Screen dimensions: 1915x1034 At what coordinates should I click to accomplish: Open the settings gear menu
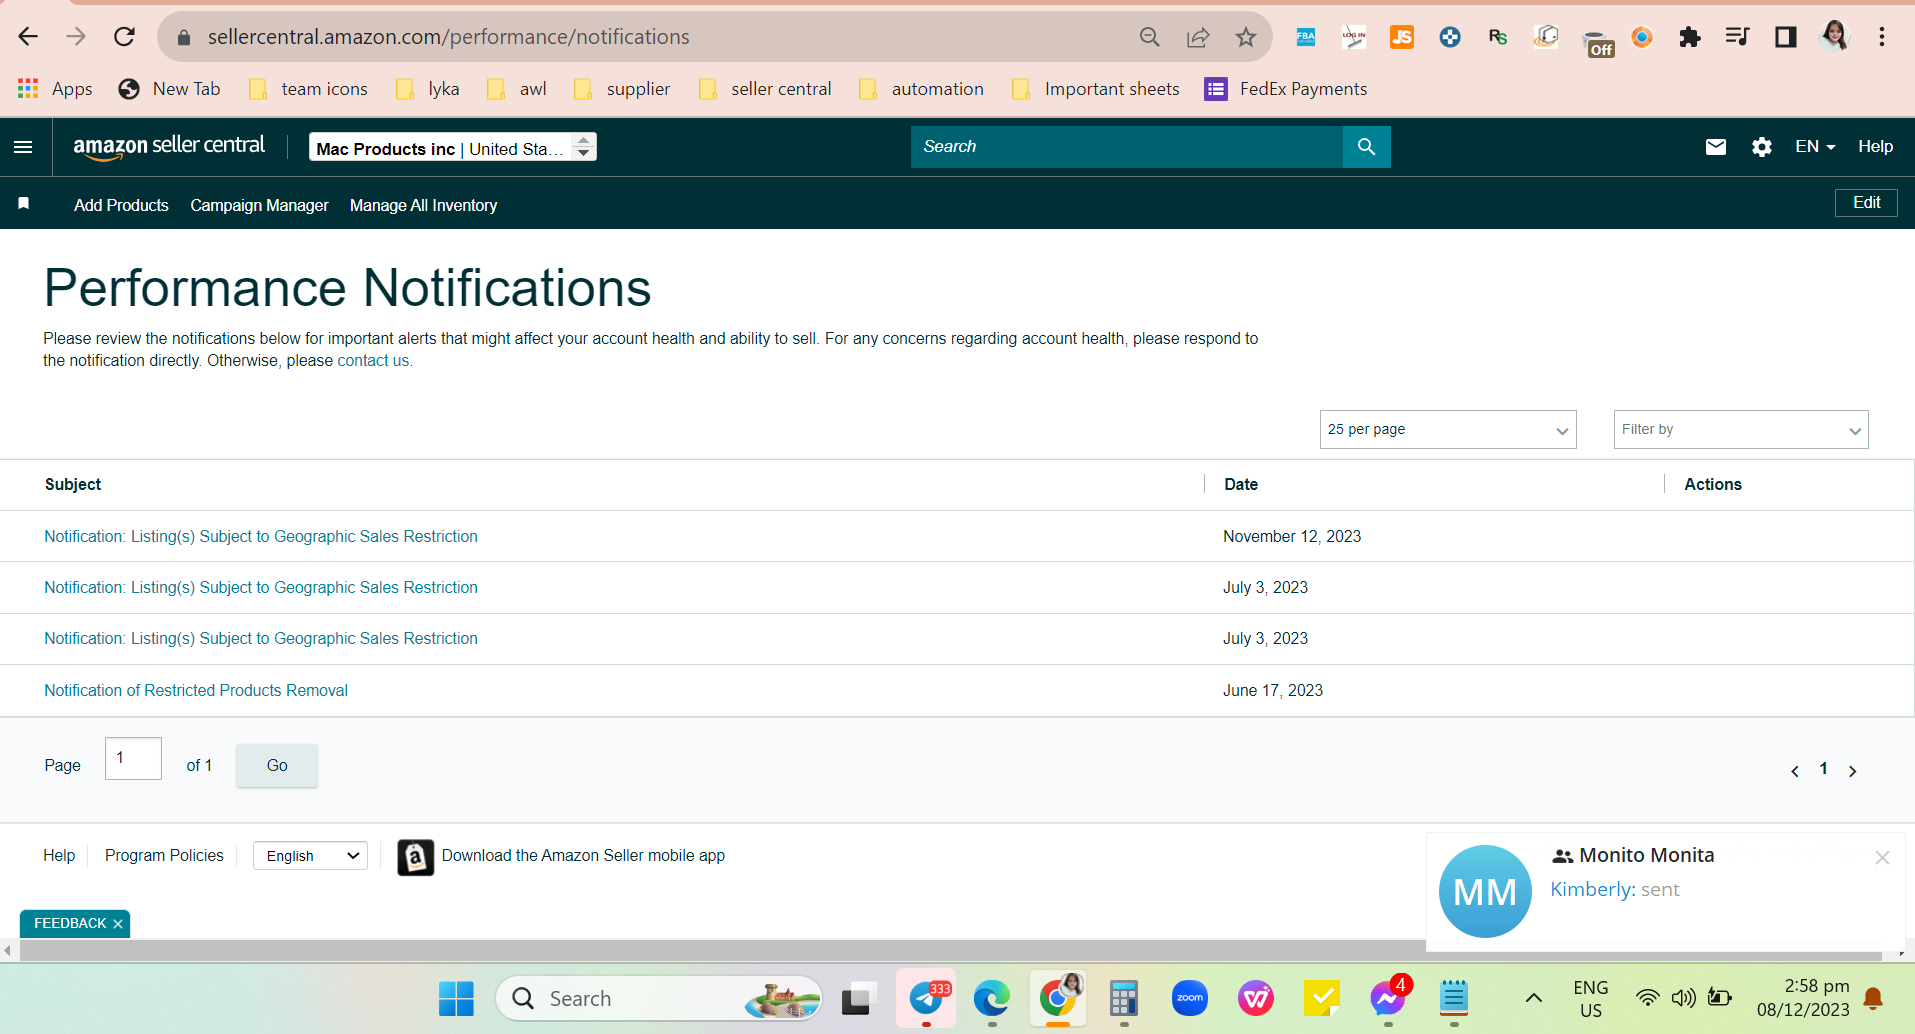tap(1762, 147)
